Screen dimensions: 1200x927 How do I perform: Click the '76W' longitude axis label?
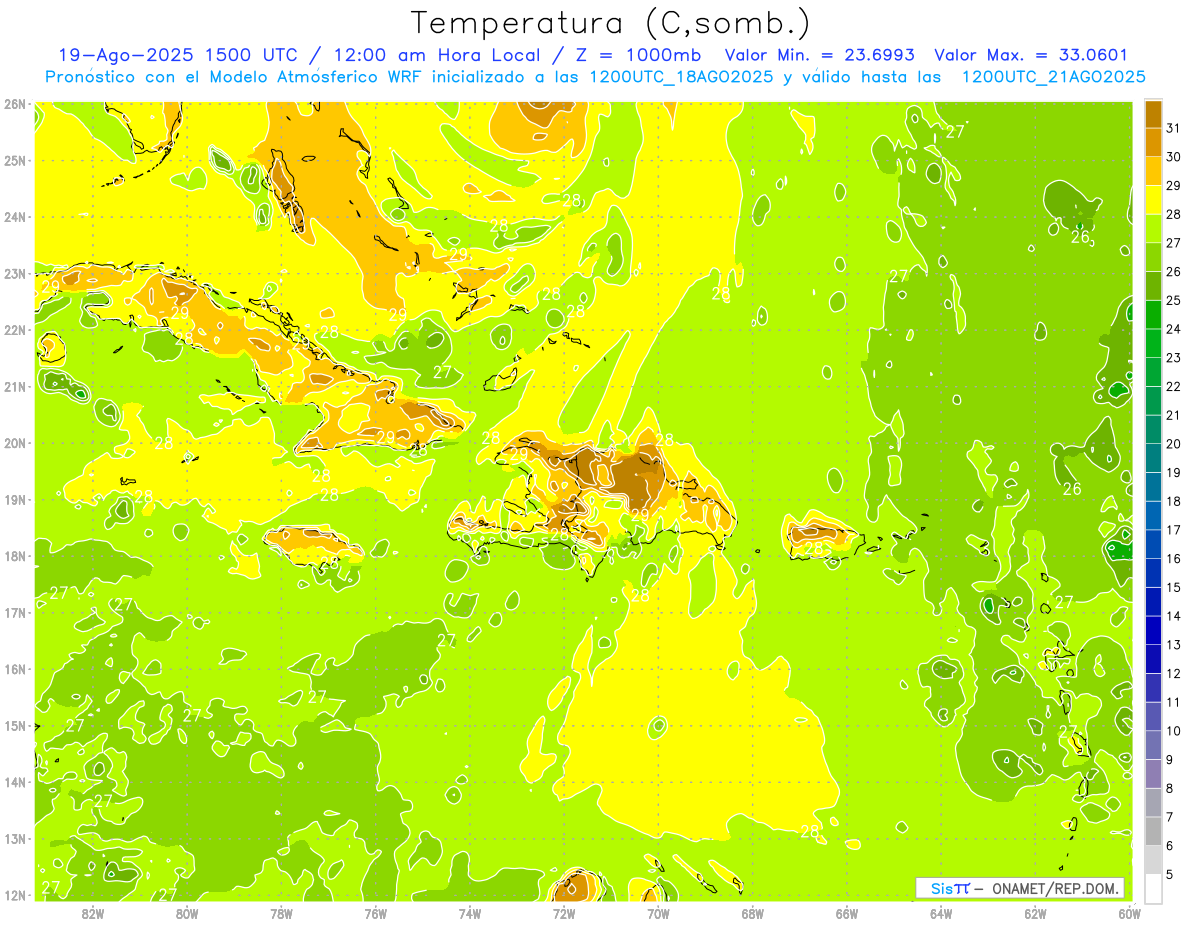point(375,913)
